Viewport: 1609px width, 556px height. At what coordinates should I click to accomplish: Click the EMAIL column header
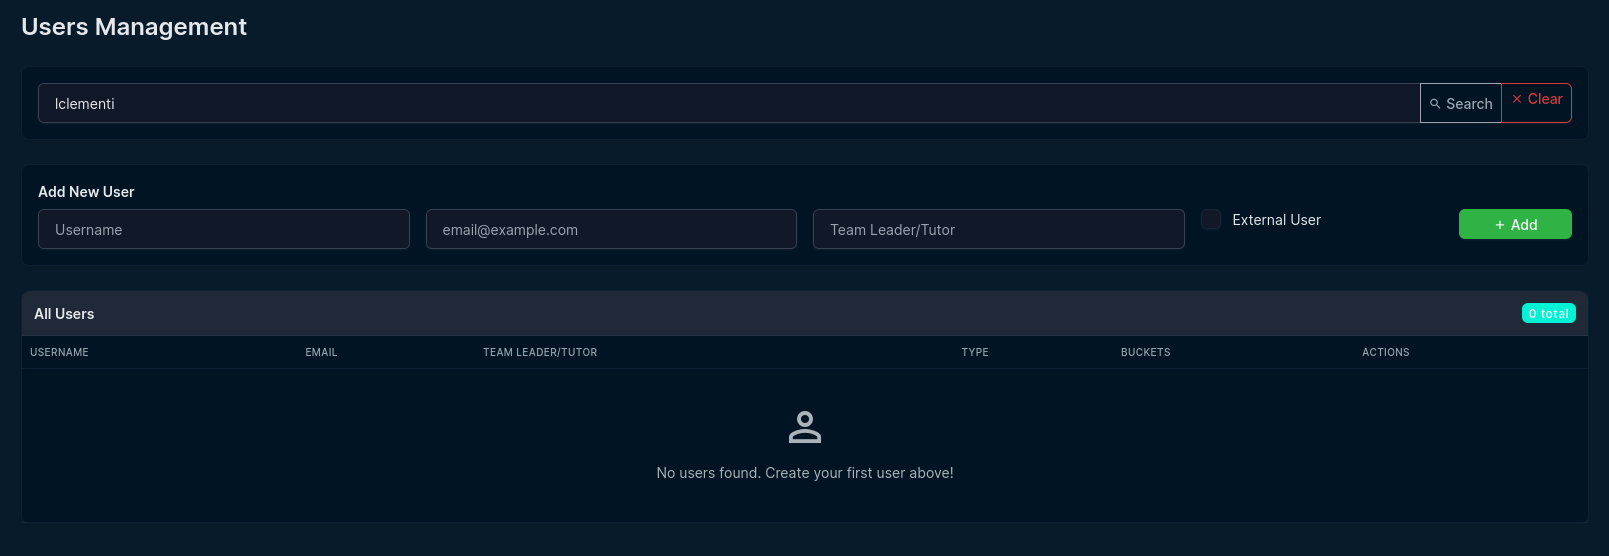pyautogui.click(x=321, y=352)
